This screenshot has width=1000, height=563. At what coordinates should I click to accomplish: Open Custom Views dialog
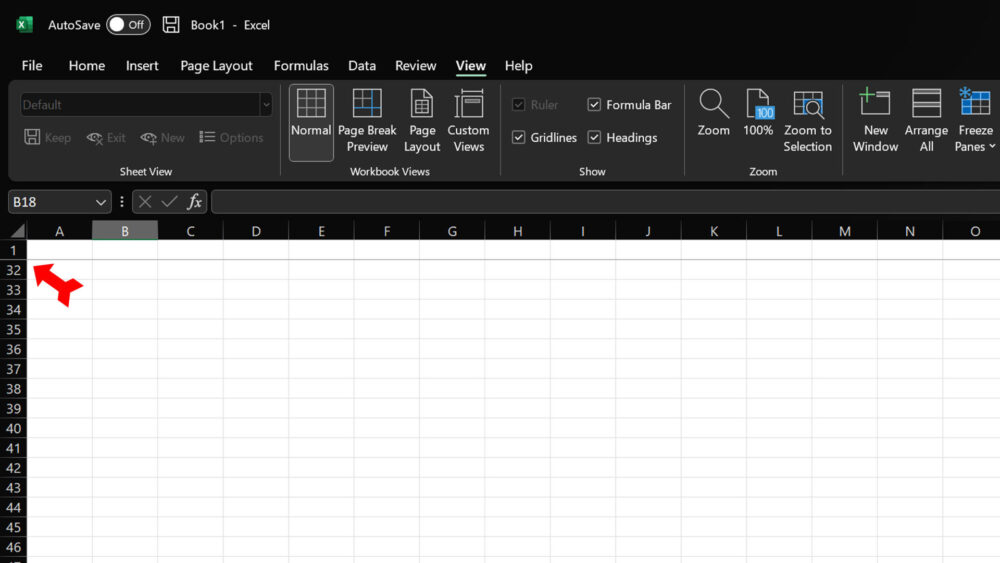pyautogui.click(x=468, y=104)
